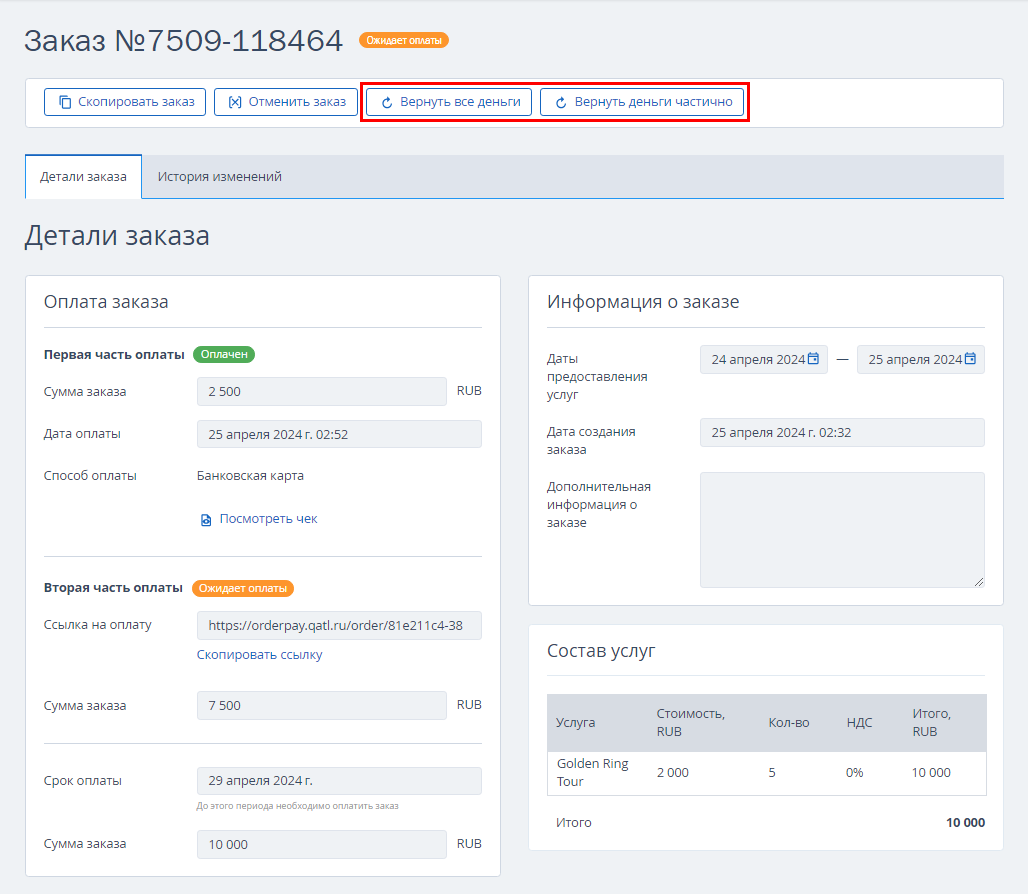Select the orderpay.qatl.ru payment link field

coord(339,625)
